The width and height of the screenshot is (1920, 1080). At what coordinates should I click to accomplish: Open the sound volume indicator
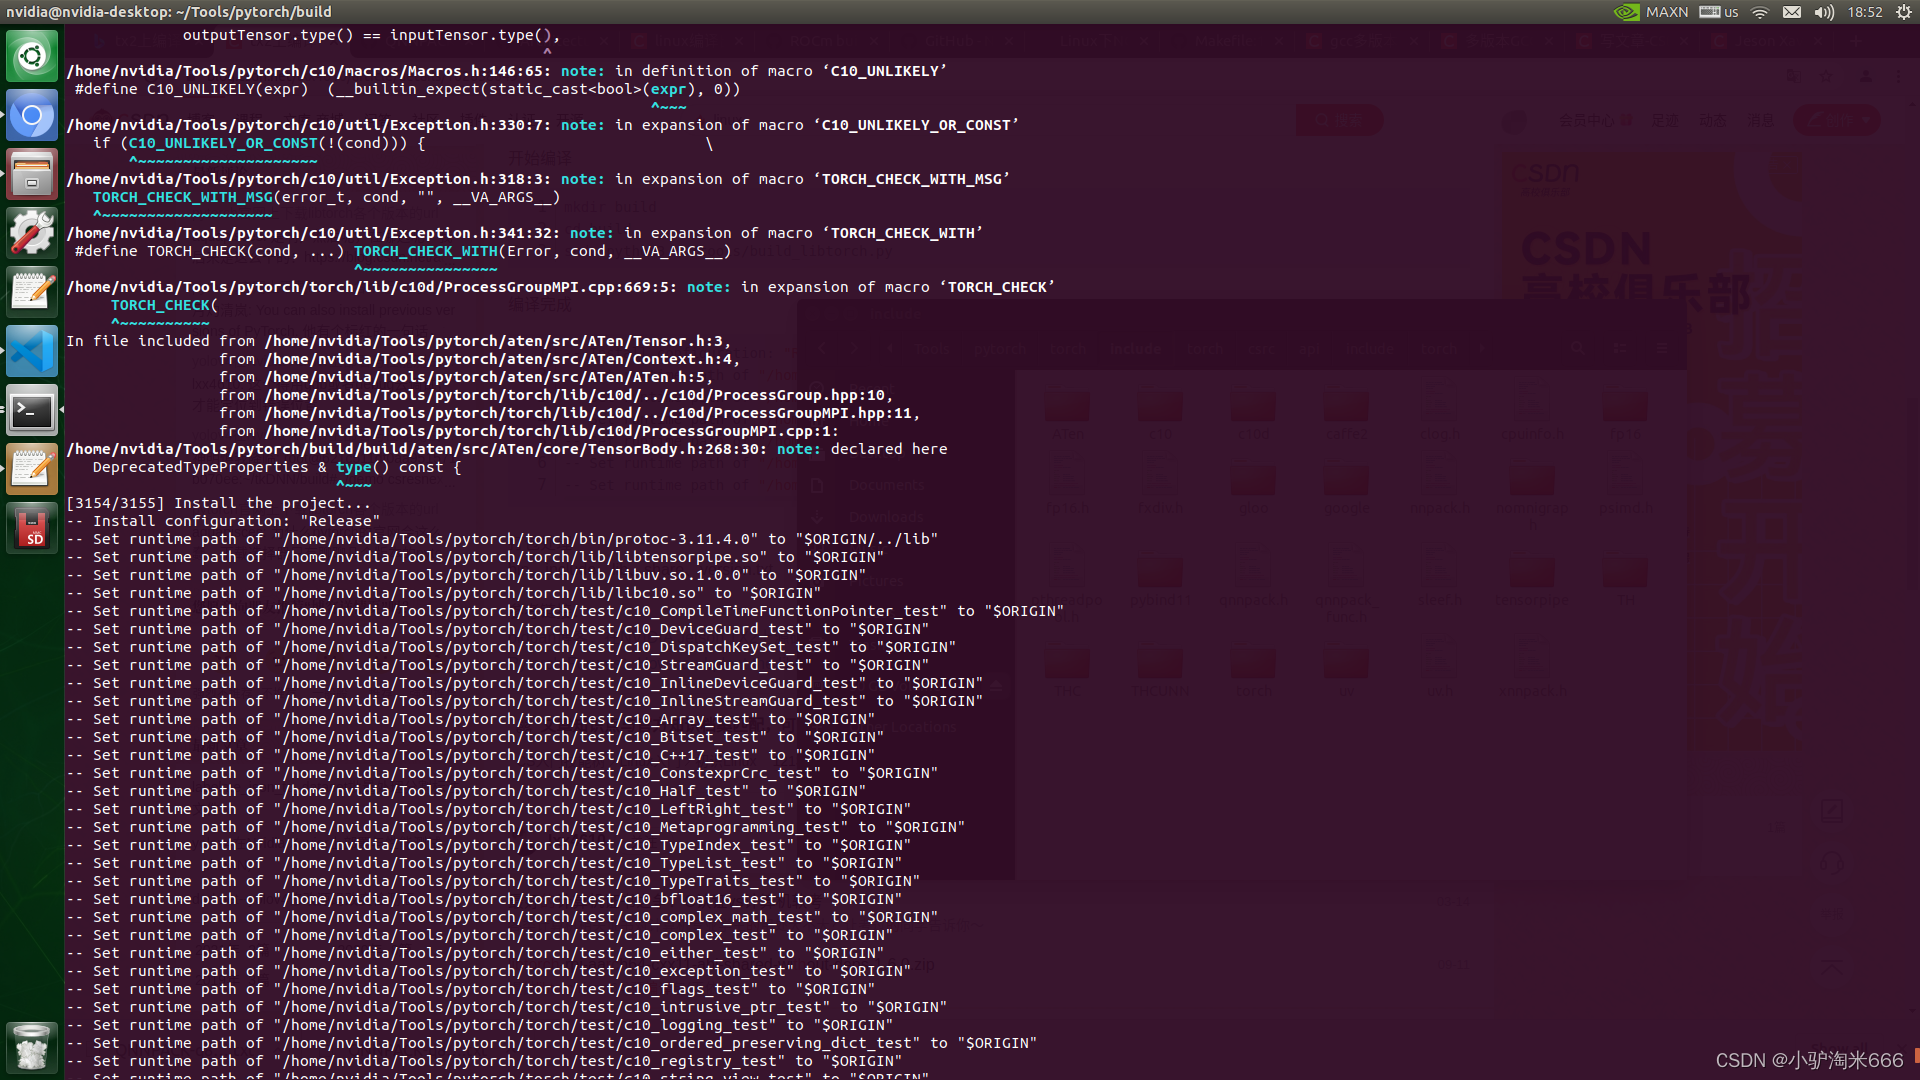(x=1824, y=12)
